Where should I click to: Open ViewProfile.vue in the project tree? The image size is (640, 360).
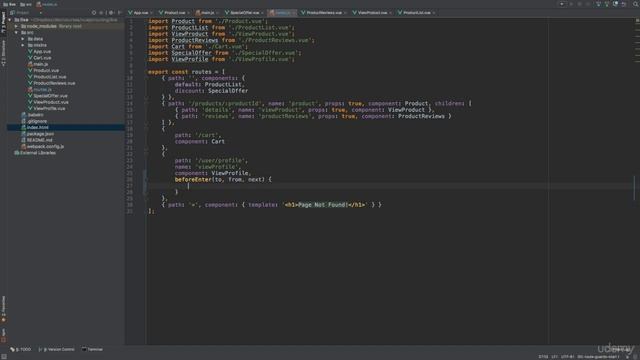(47, 108)
